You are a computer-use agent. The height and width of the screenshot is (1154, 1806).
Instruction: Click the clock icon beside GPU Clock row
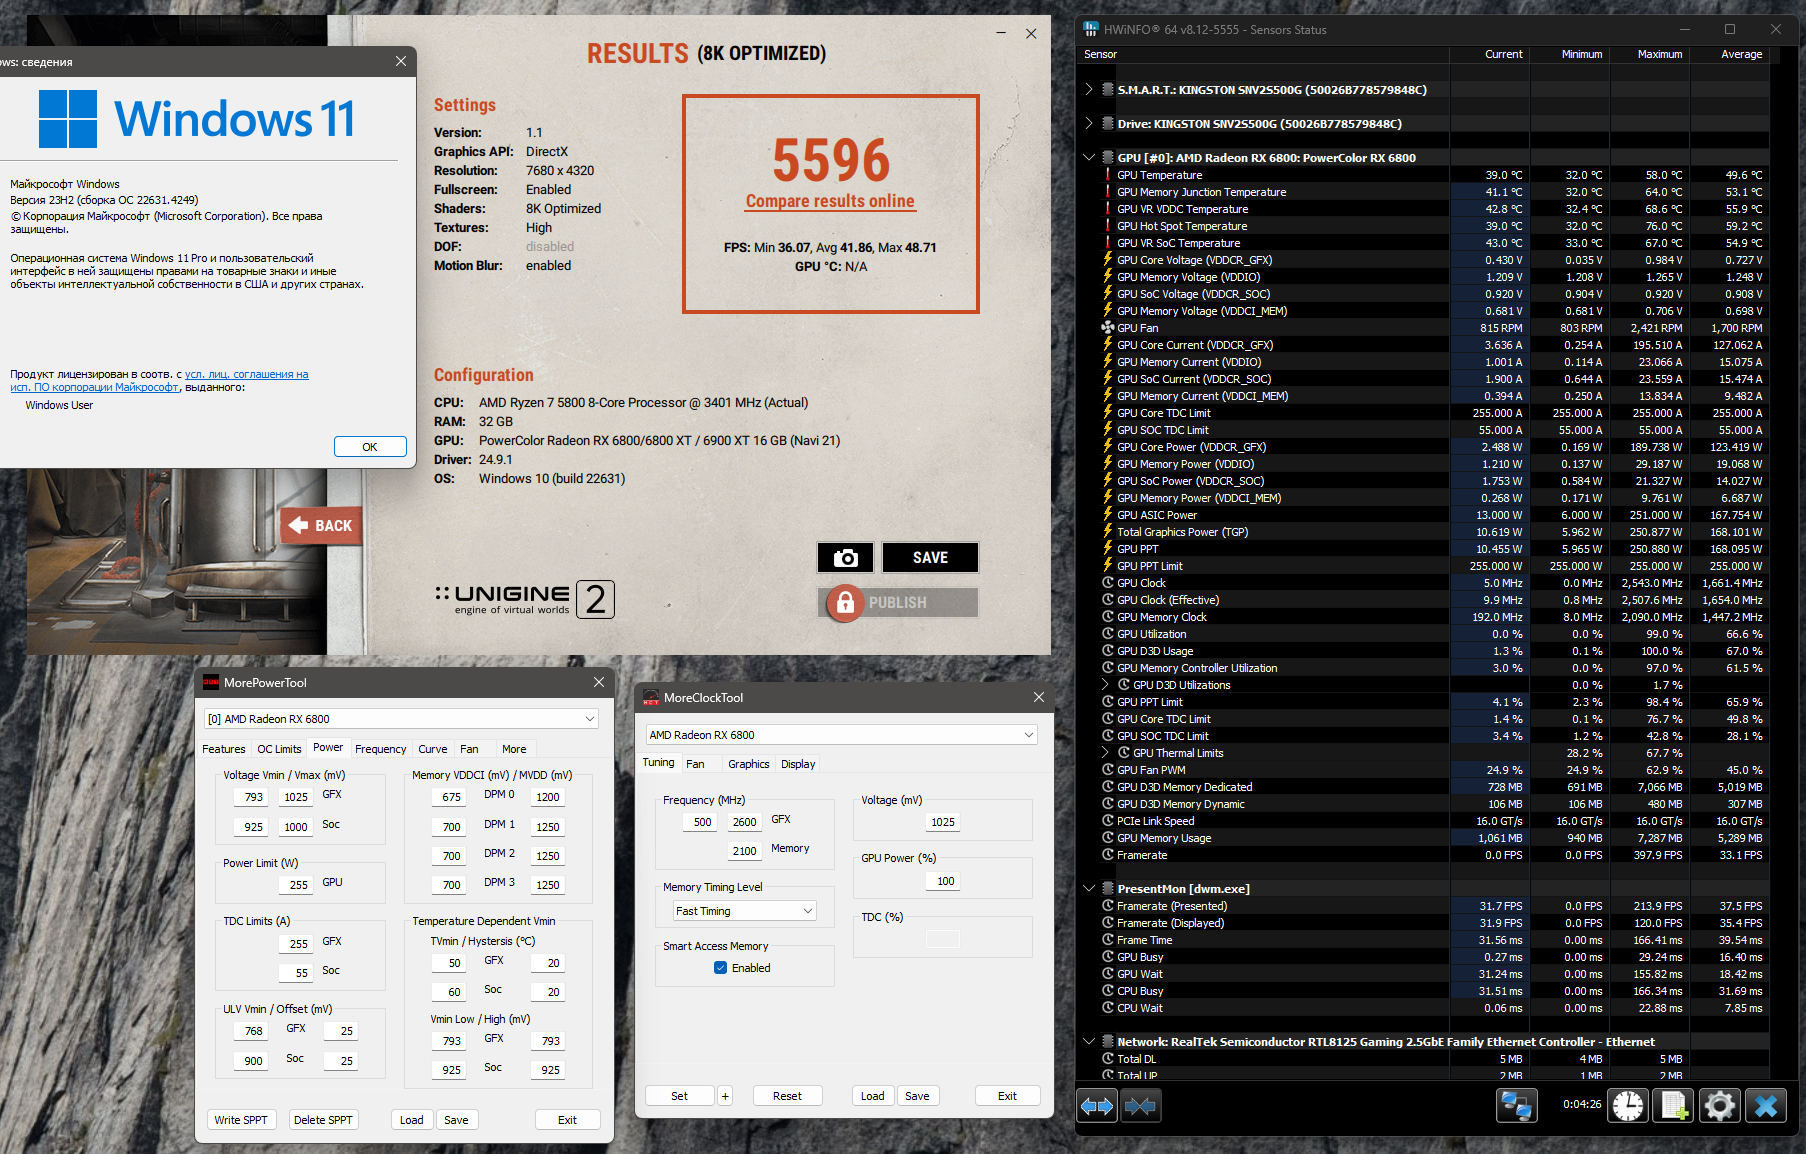(x=1108, y=583)
